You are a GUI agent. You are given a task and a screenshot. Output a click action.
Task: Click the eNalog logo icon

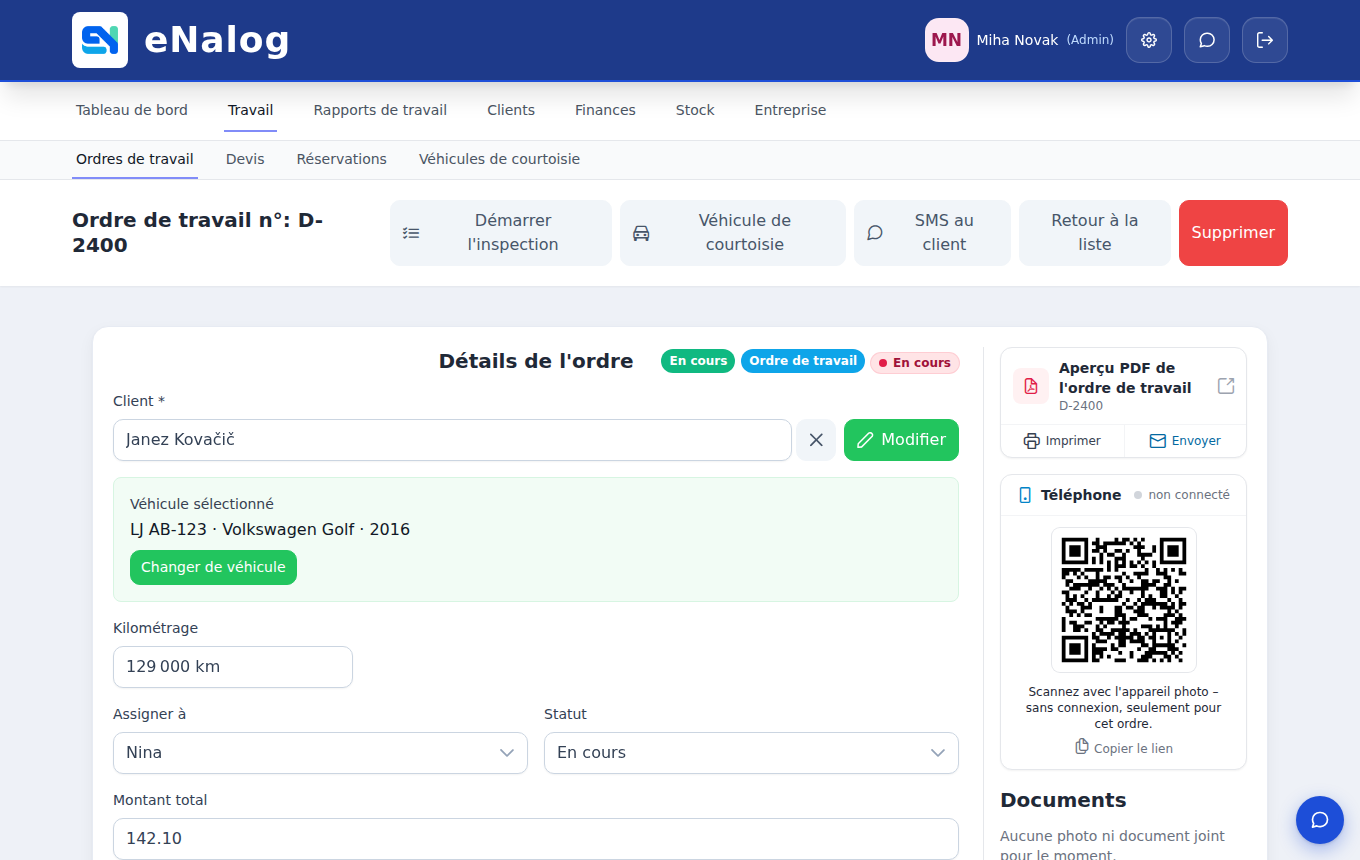click(100, 40)
